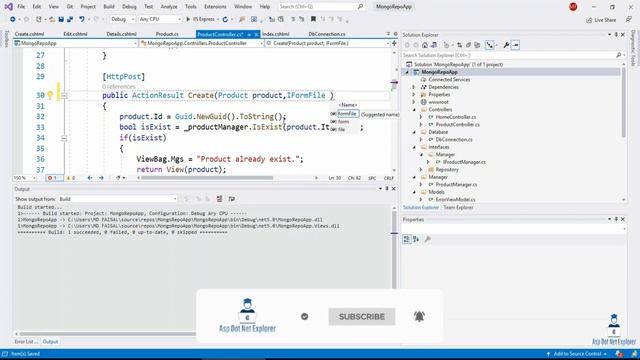Click the top Search (Ctrl+Q) box
Image resolution: width=640 pixels, height=360 pixels.
point(321,7)
